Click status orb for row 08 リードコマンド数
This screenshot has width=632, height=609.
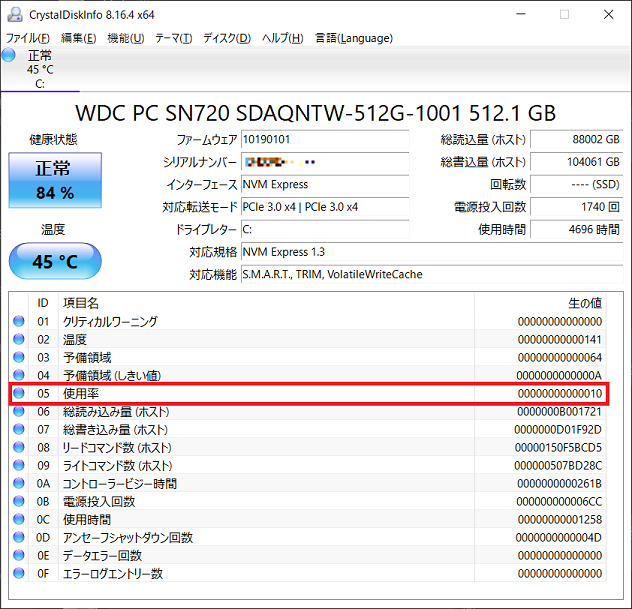19,447
